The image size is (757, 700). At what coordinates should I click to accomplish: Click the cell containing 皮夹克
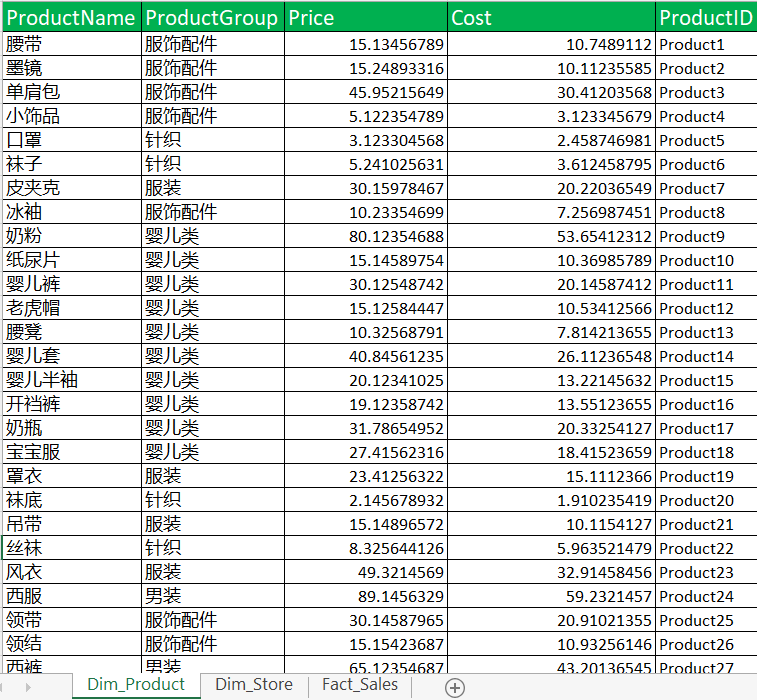[x=72, y=188]
